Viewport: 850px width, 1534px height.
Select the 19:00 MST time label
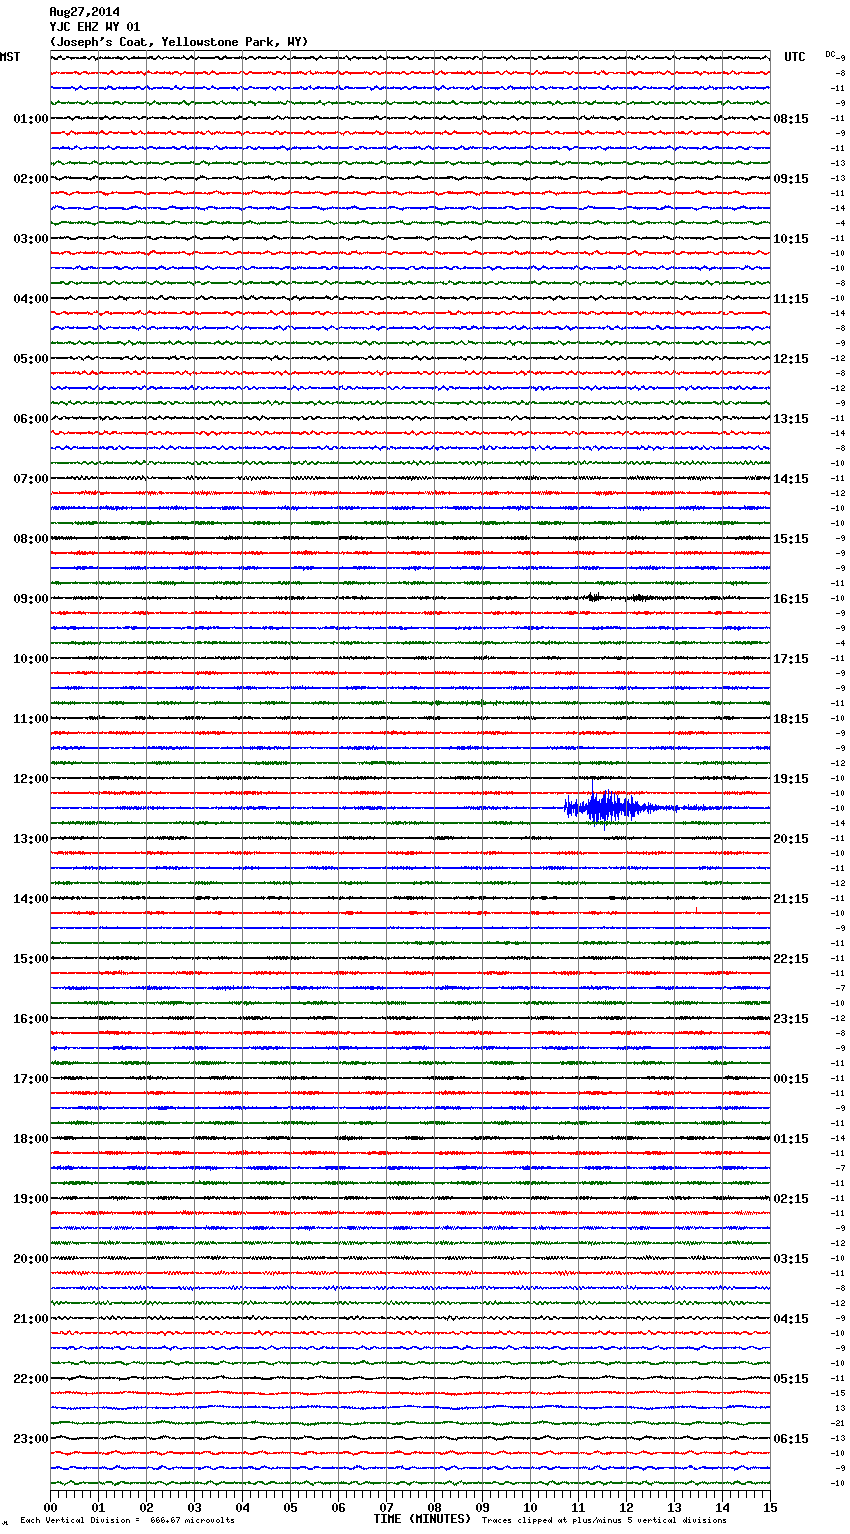(31, 1199)
